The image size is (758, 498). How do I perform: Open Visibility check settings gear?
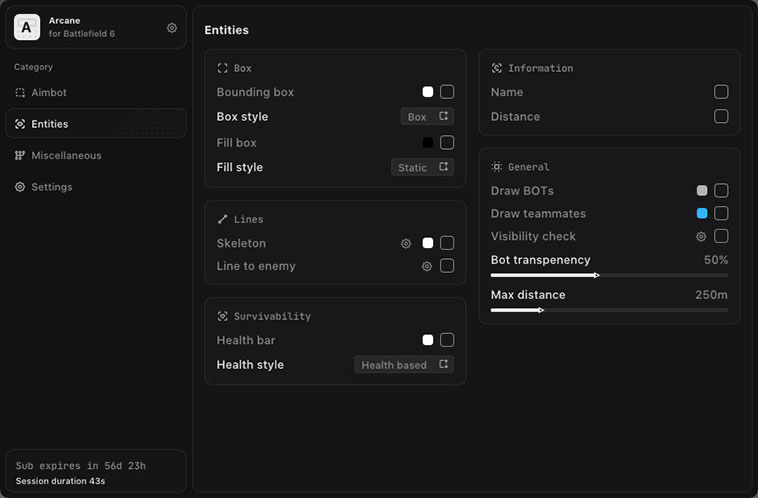point(701,237)
